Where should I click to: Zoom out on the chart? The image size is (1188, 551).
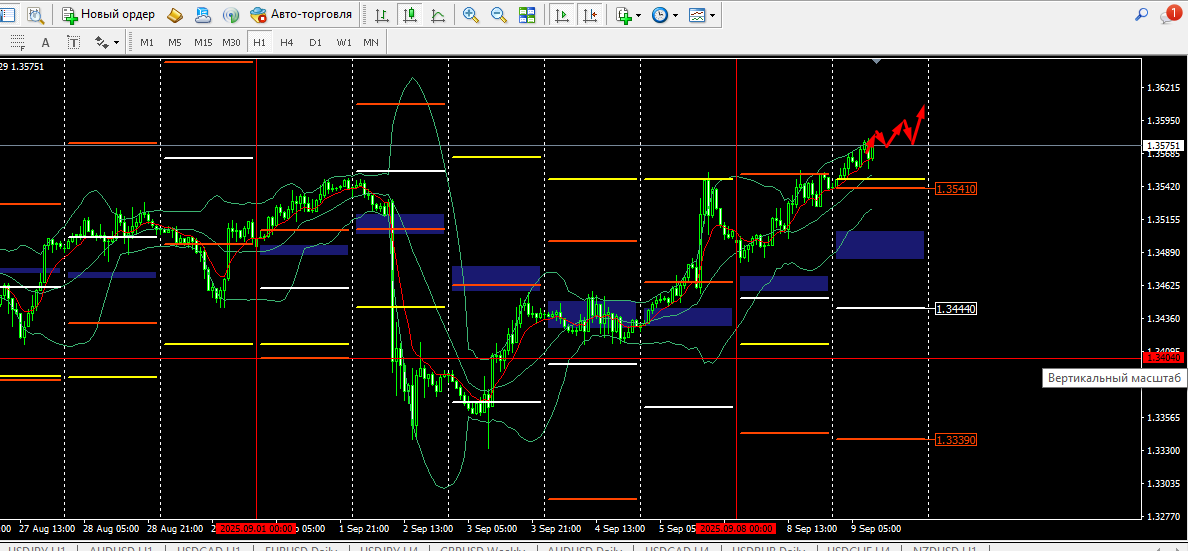499,14
